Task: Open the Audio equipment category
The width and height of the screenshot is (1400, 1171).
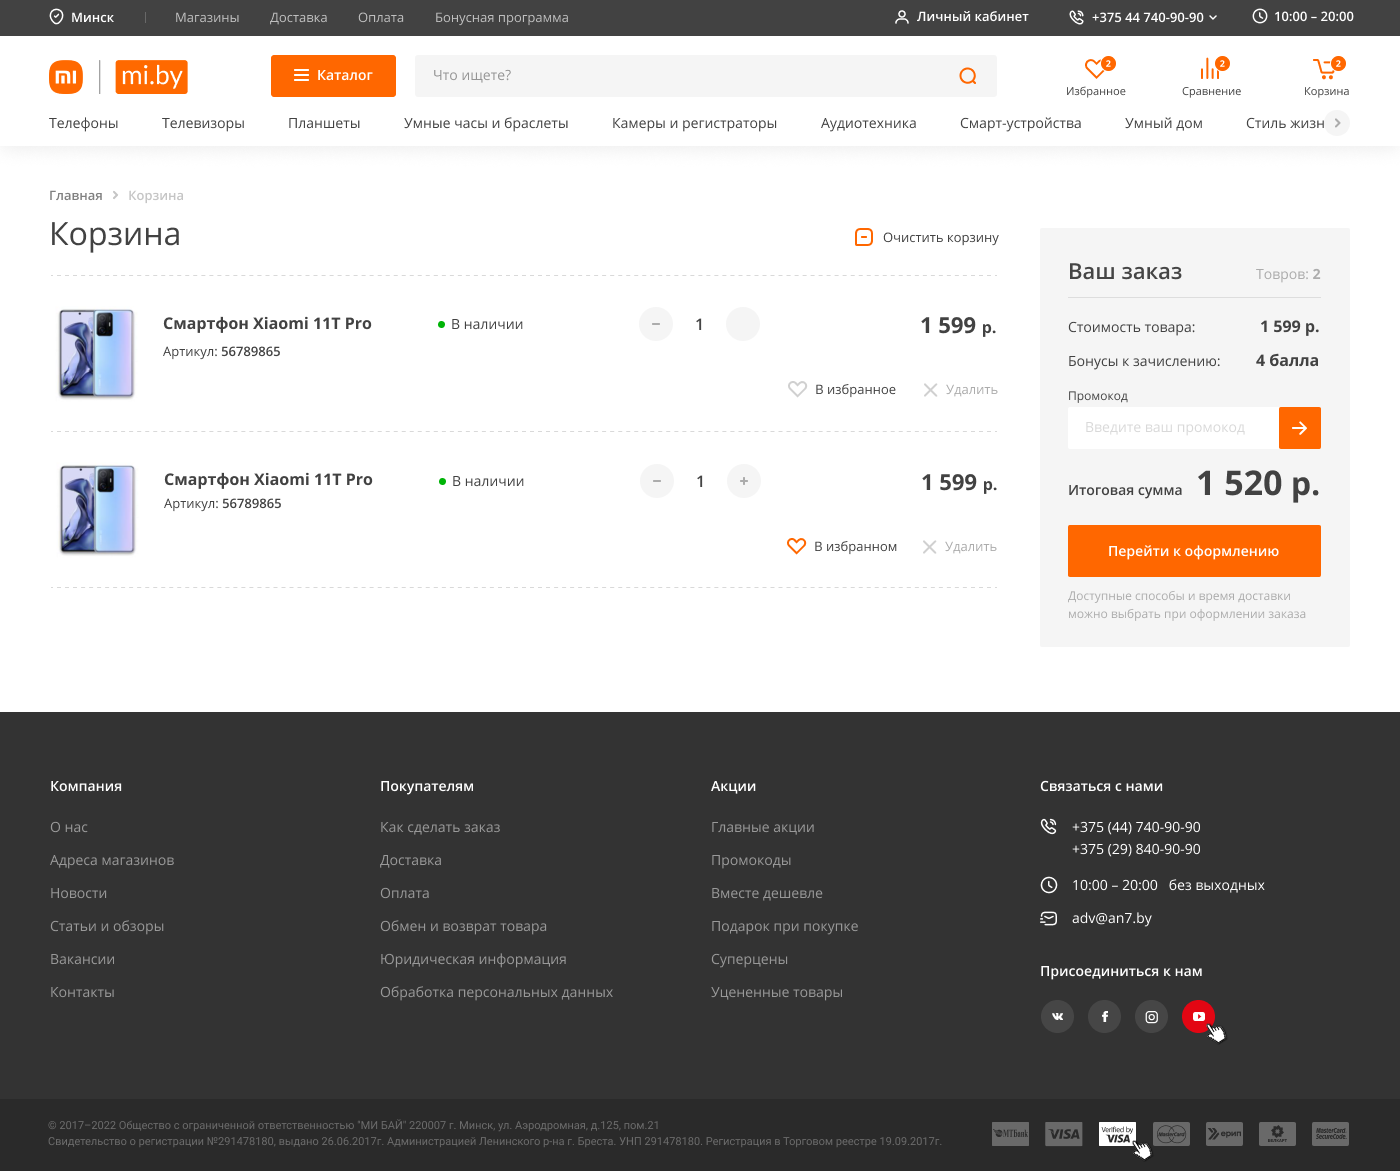Action: pyautogui.click(x=868, y=123)
